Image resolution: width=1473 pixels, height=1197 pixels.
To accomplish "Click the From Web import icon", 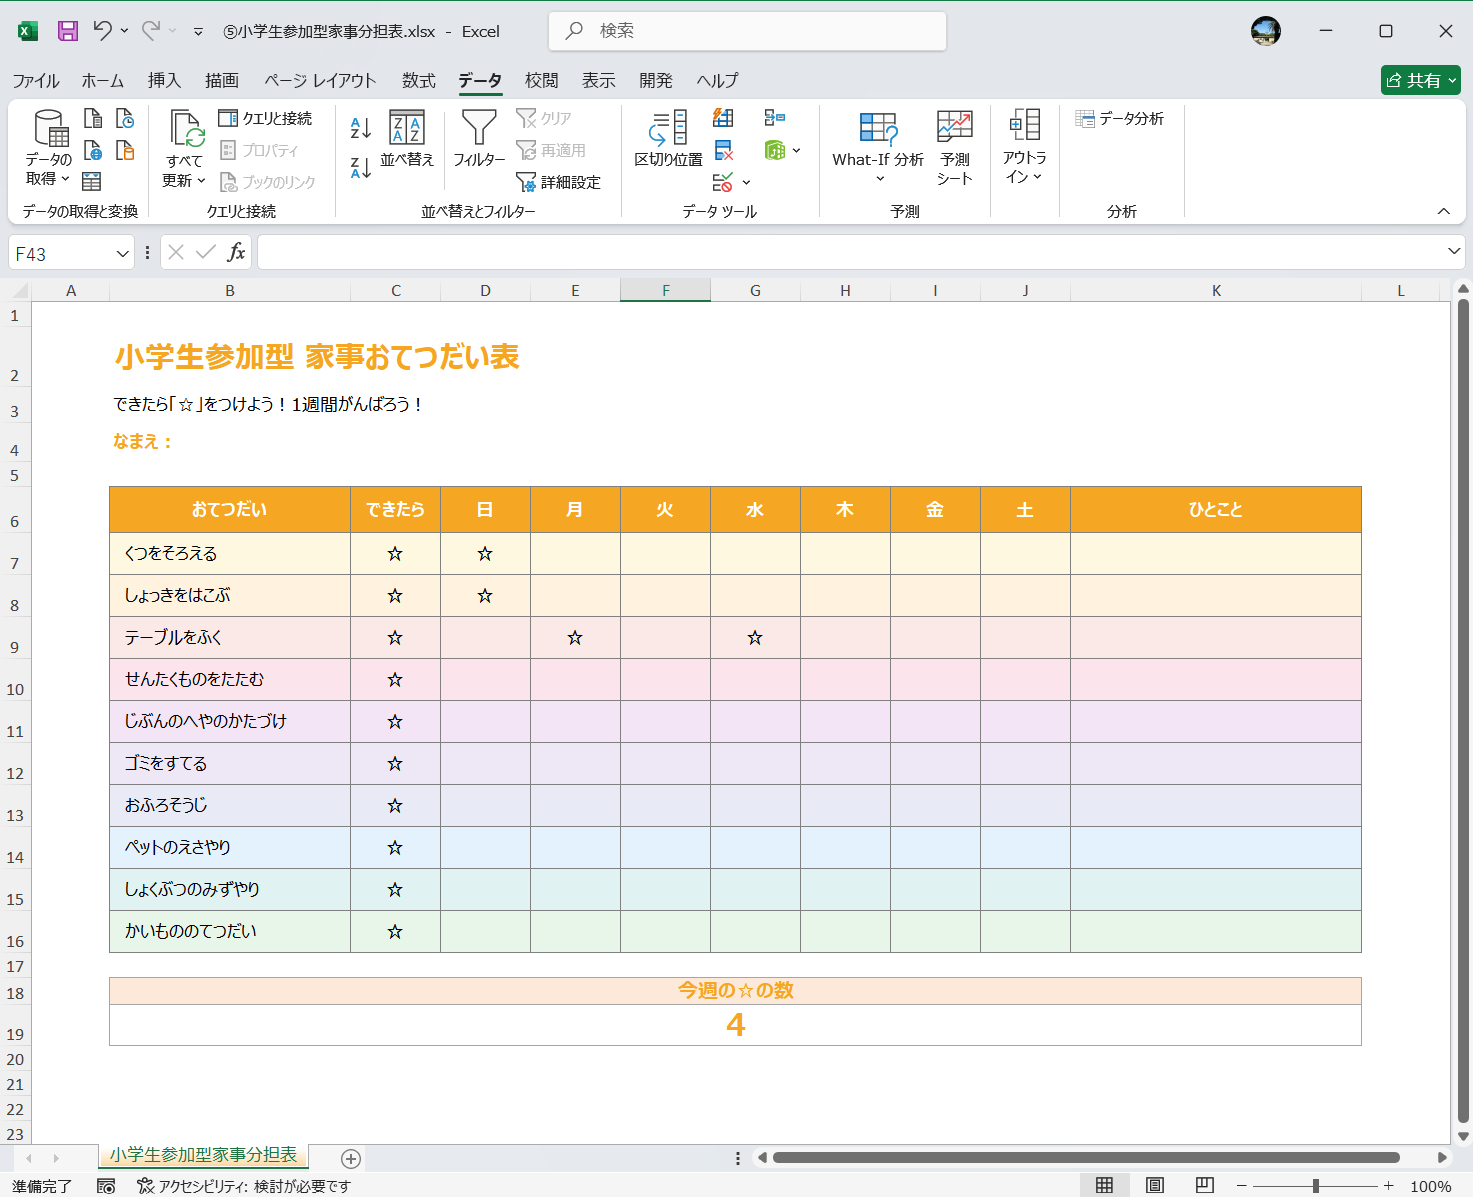I will [93, 150].
